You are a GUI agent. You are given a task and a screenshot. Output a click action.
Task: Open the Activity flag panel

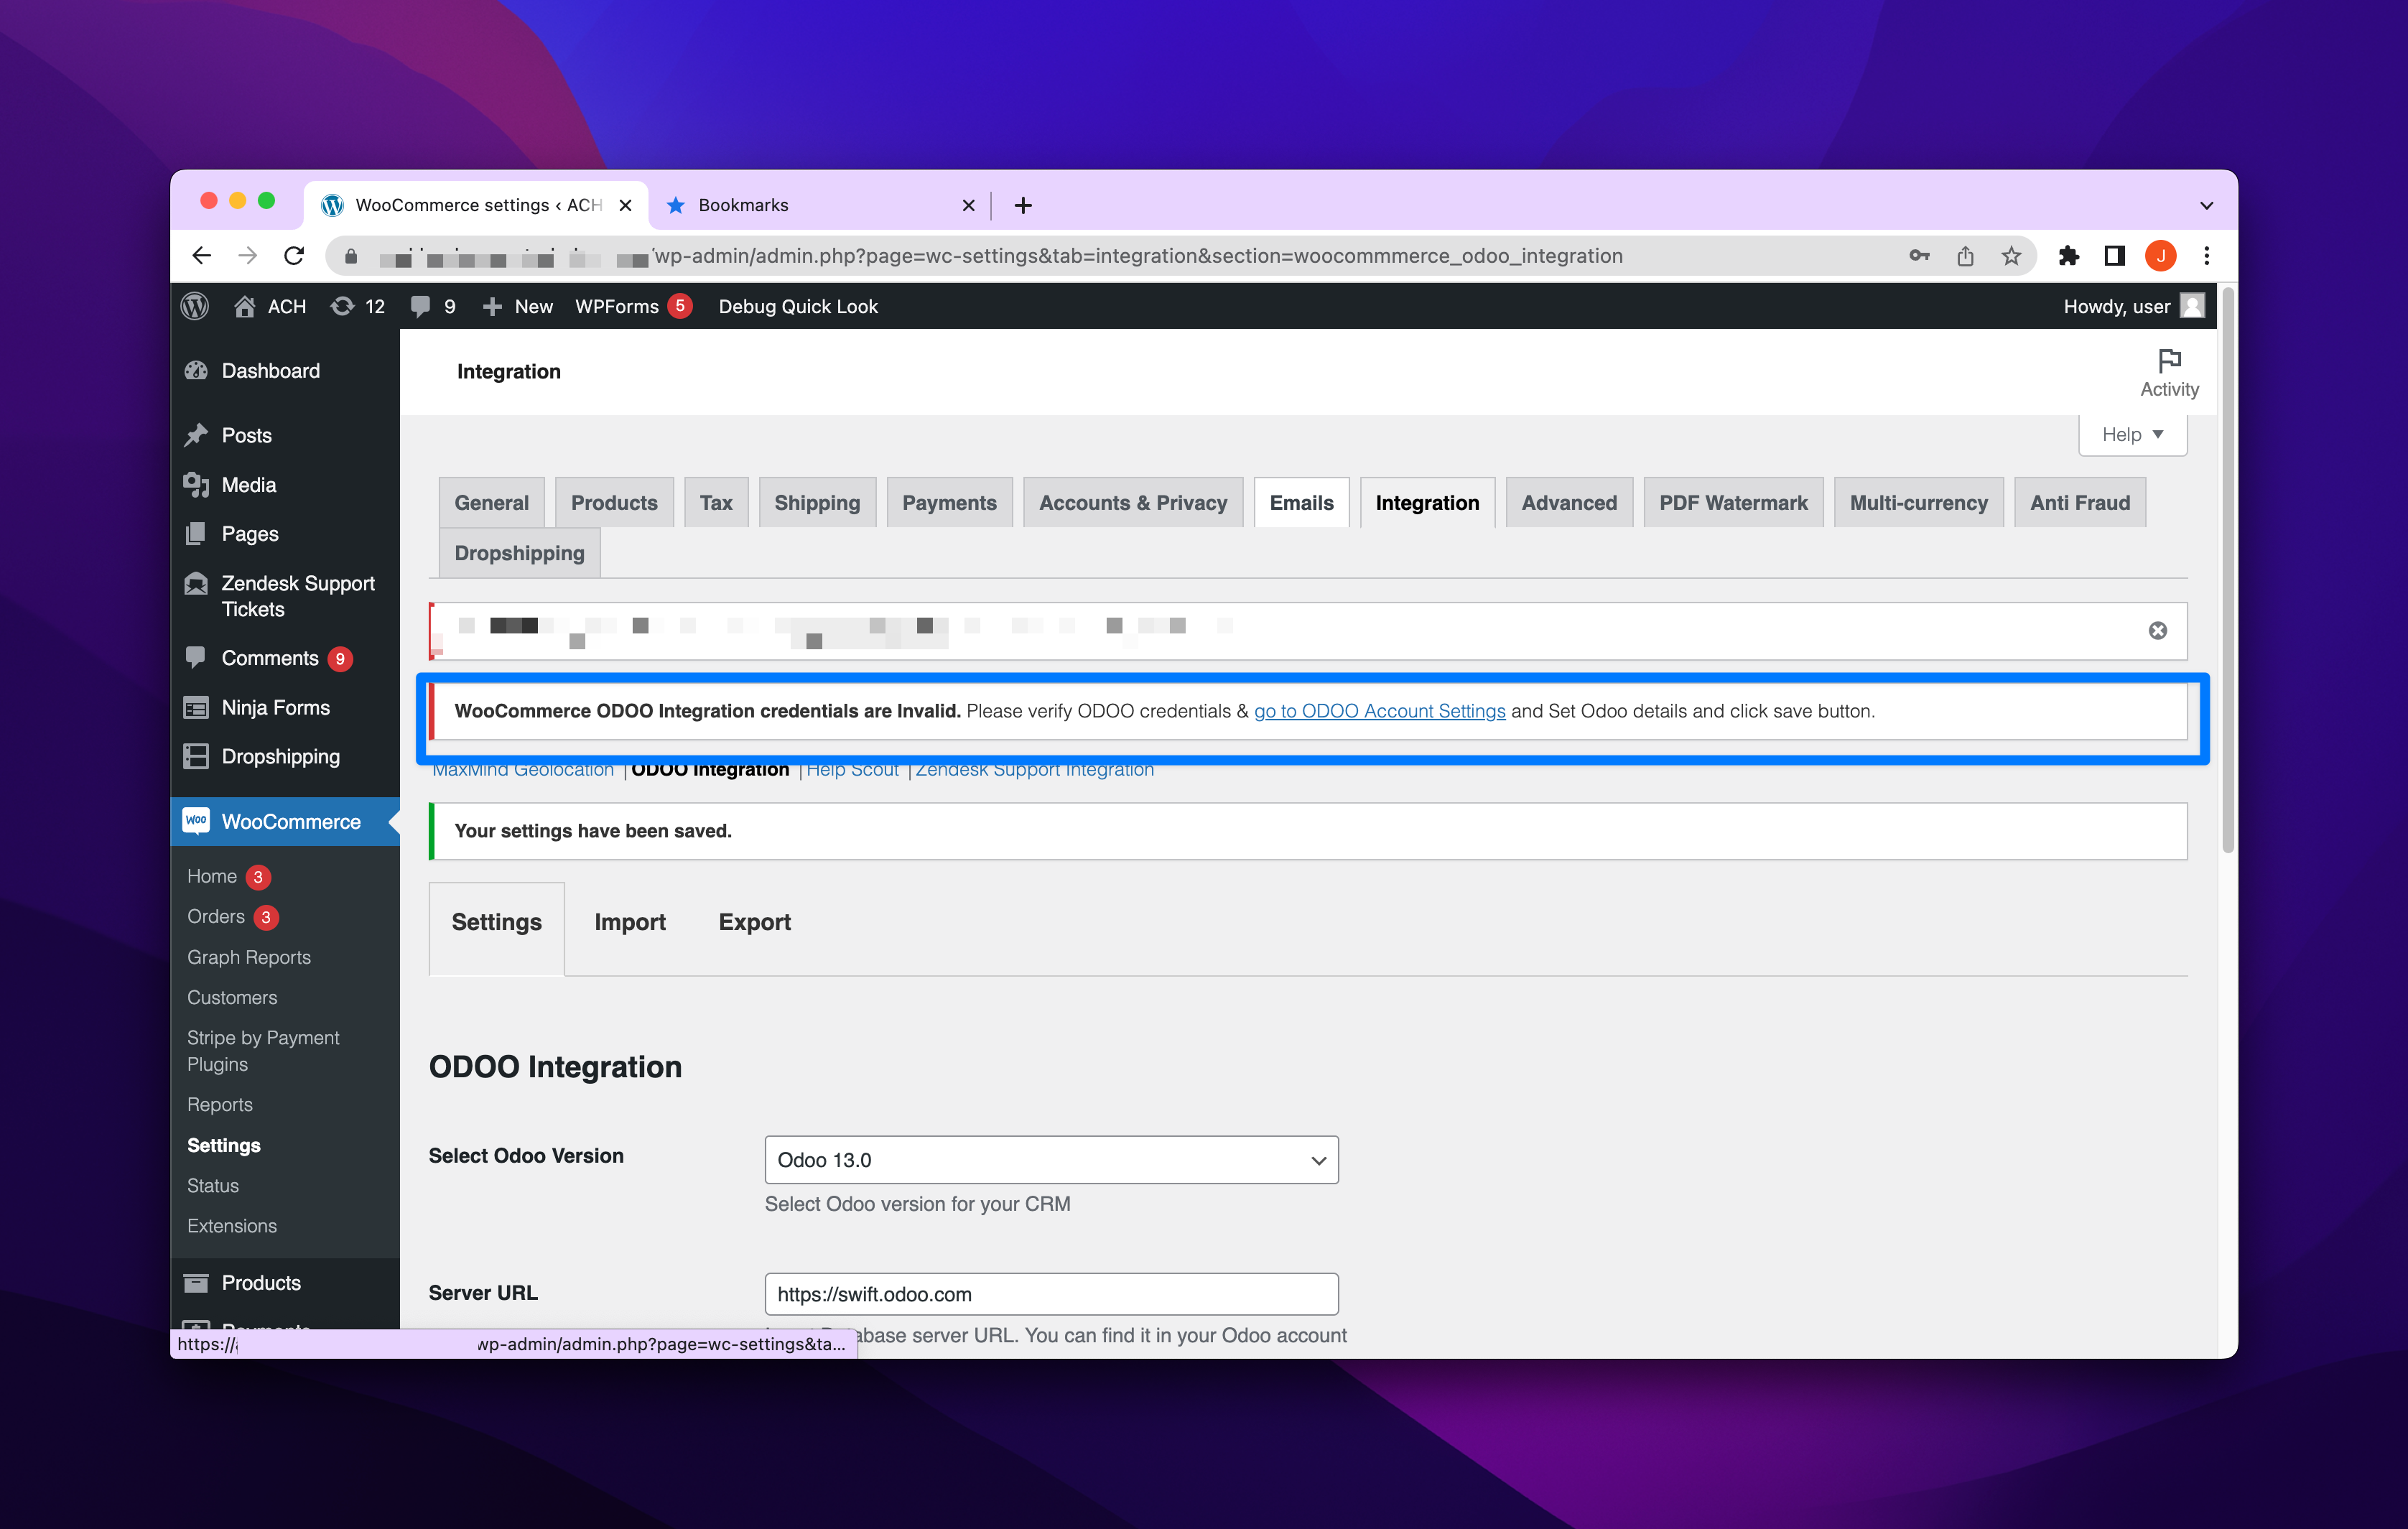point(2169,373)
